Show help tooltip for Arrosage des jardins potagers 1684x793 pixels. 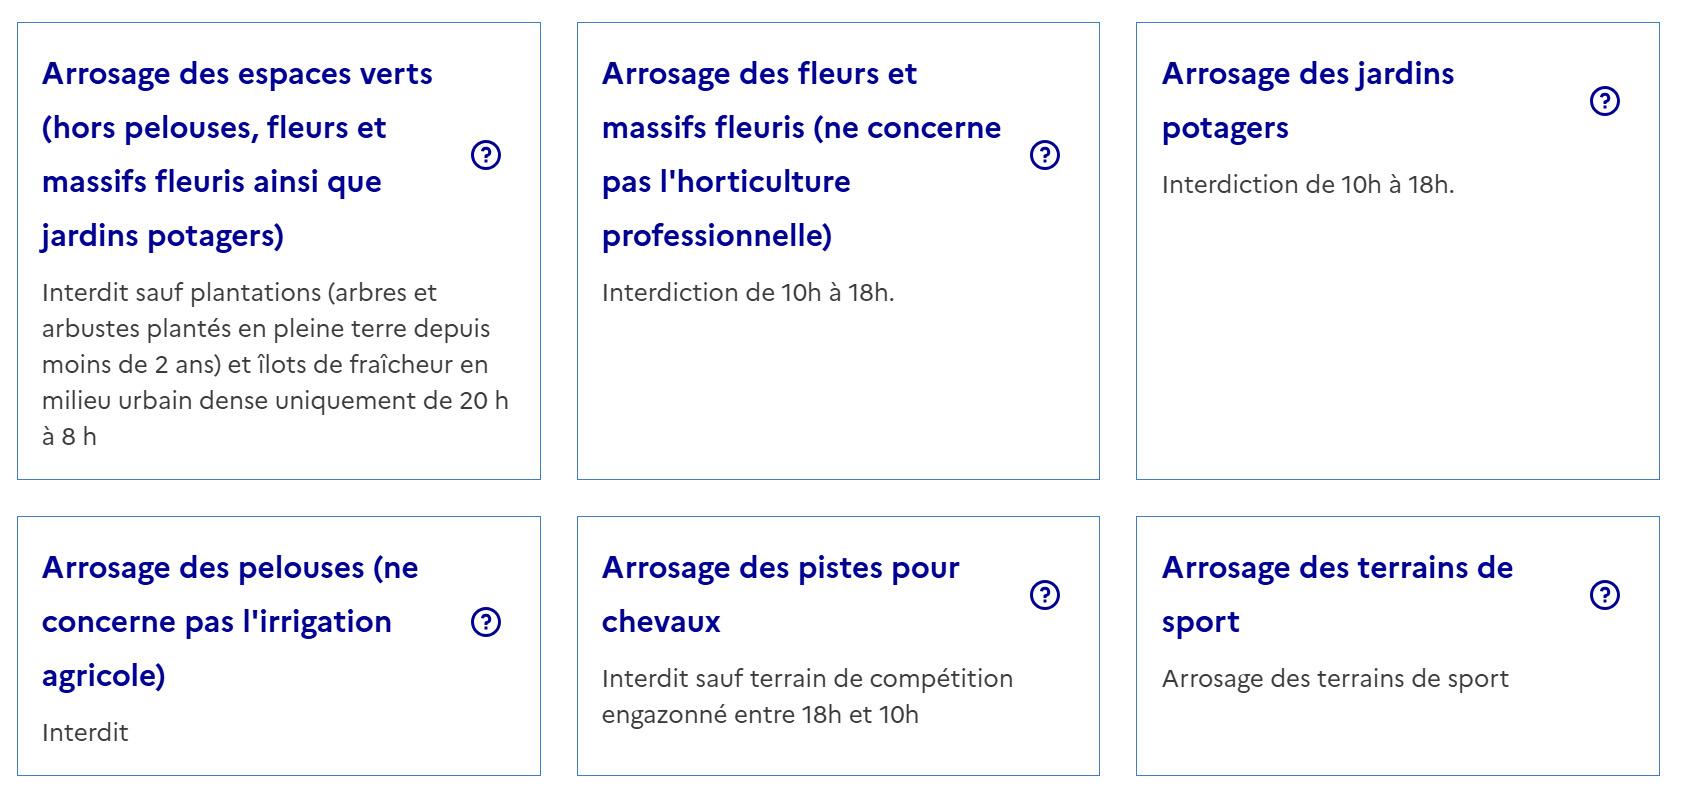click(x=1605, y=101)
